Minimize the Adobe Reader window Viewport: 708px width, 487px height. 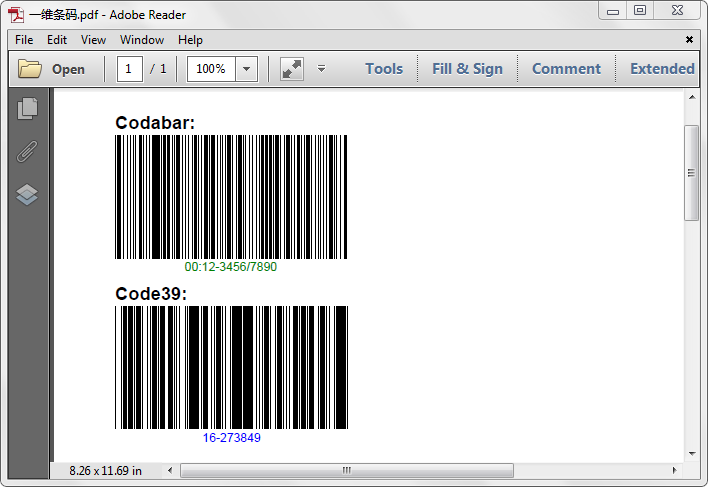(613, 11)
